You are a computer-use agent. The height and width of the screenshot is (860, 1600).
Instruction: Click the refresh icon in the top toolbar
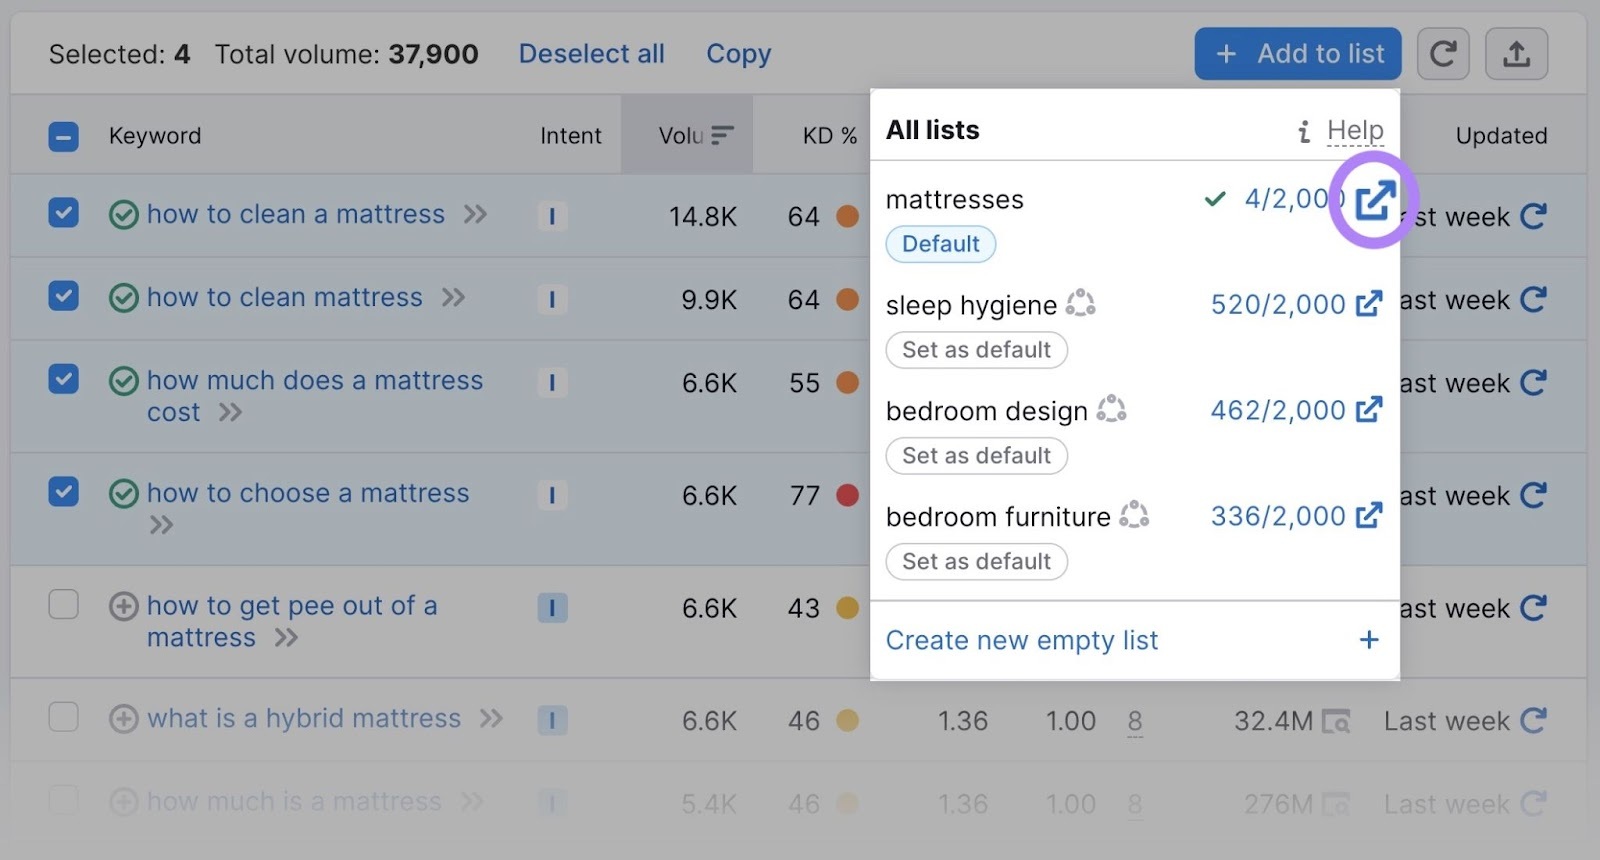(x=1442, y=54)
